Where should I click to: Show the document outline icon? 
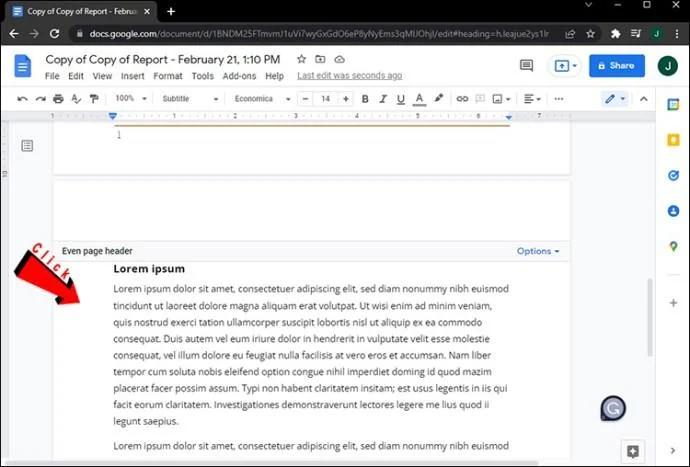(27, 146)
